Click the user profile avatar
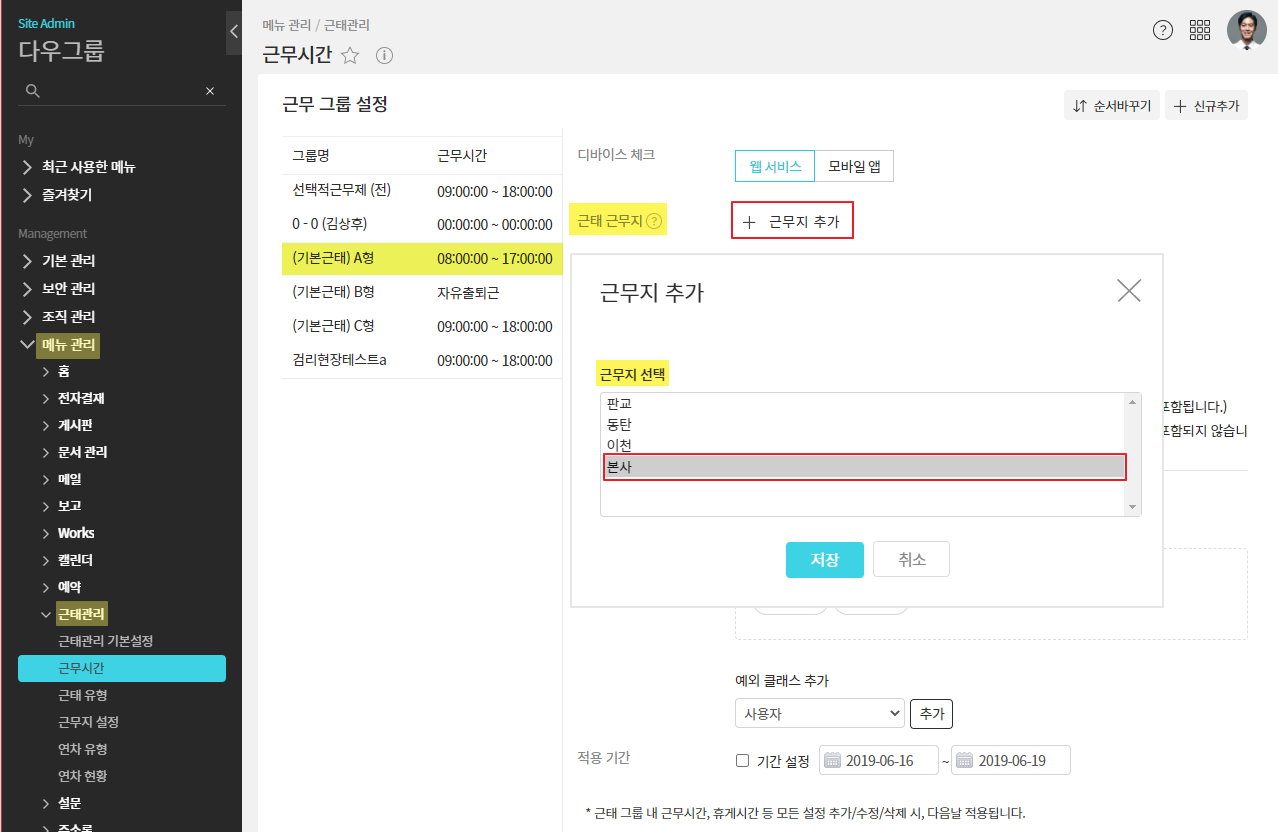1278x832 pixels. click(x=1246, y=30)
